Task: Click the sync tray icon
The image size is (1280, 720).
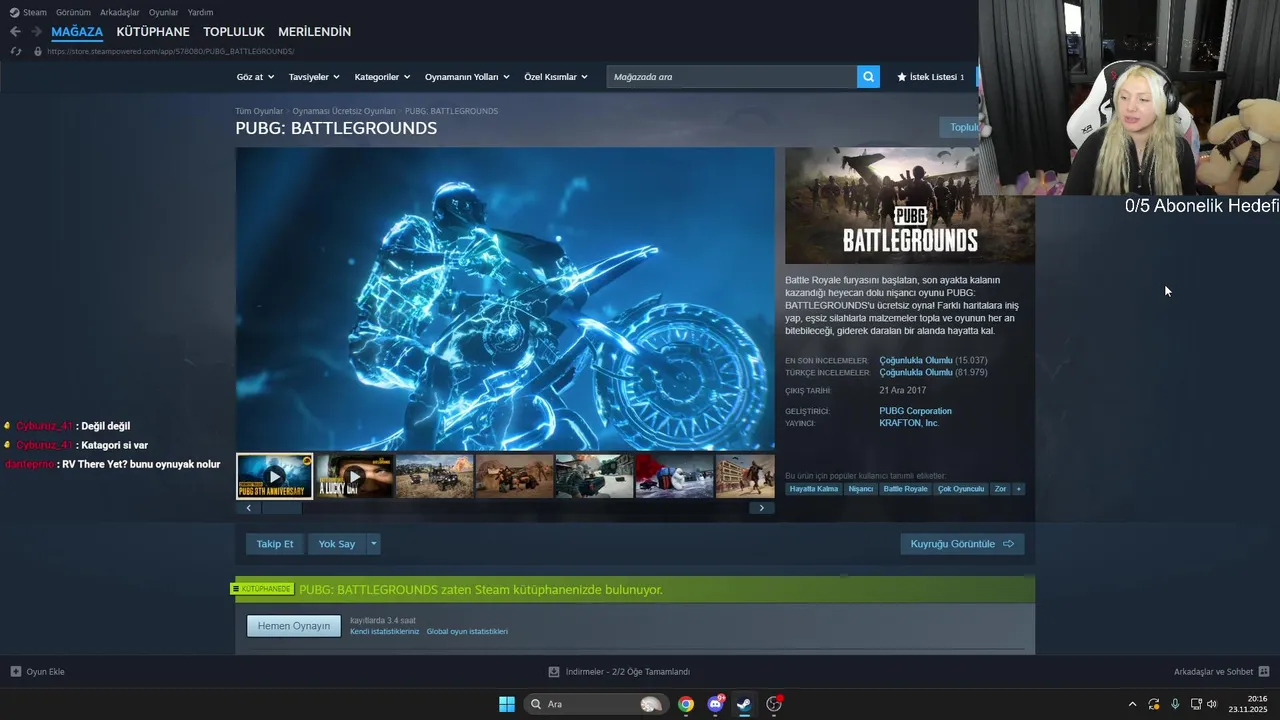Action: tap(1154, 704)
